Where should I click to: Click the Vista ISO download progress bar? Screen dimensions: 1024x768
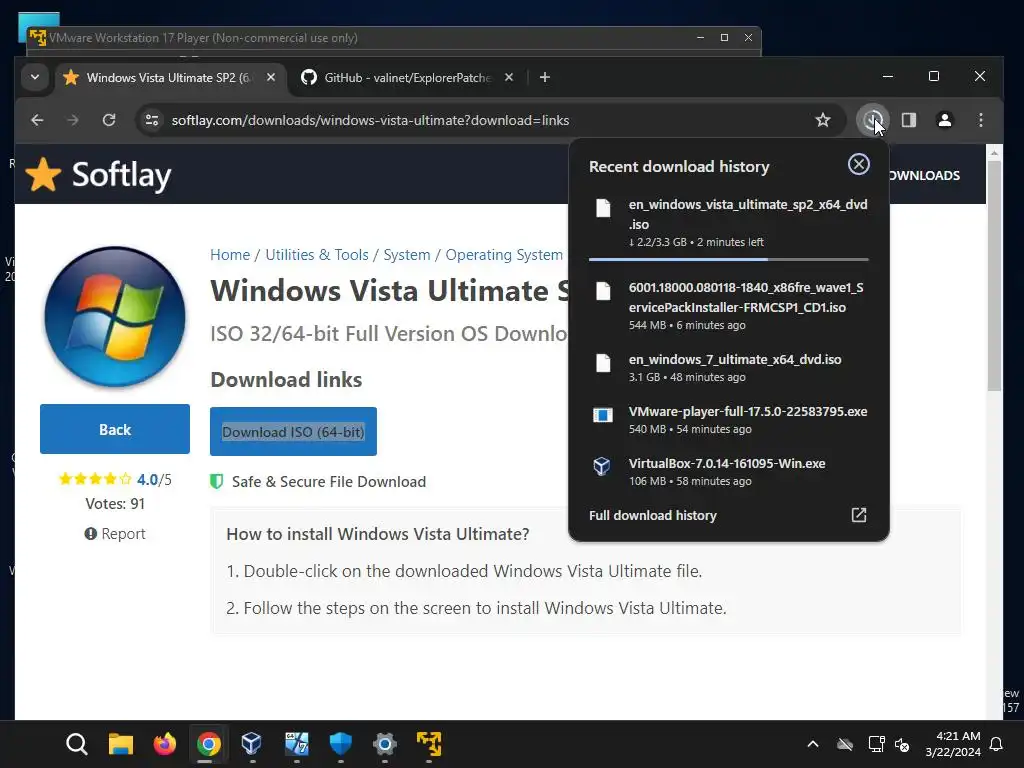[729, 259]
